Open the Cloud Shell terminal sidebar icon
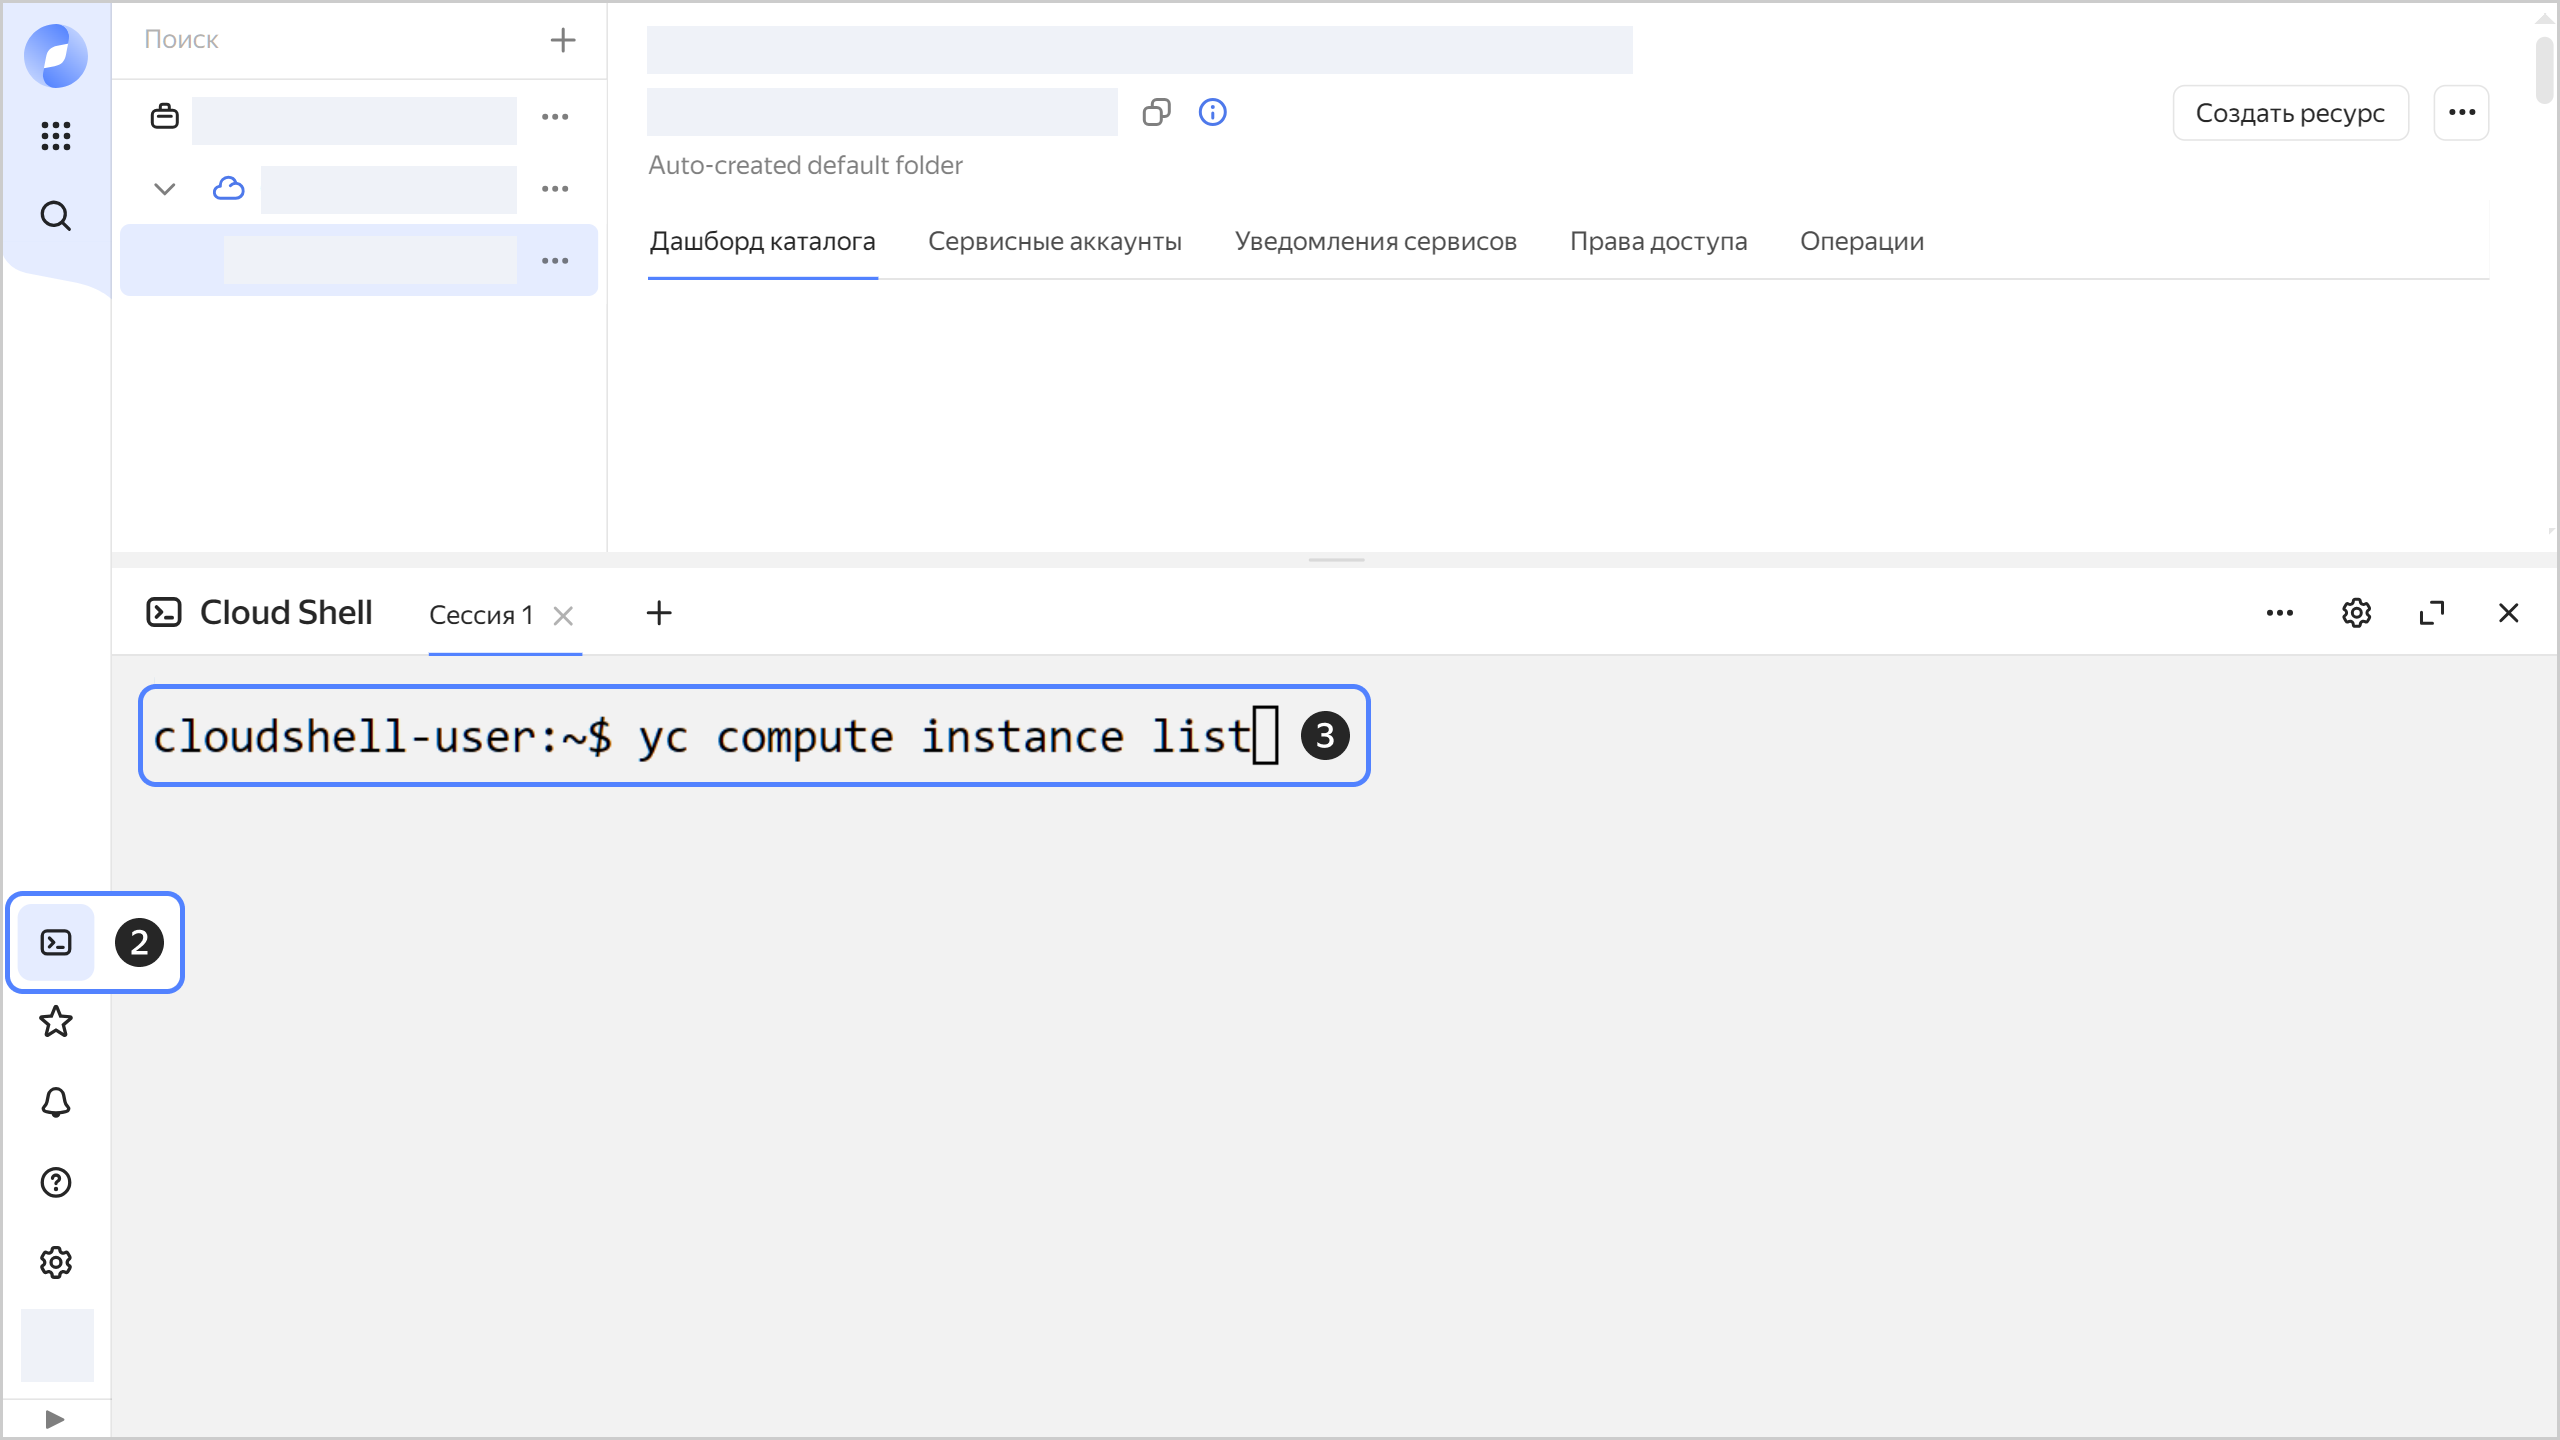The image size is (2560, 1440). point(56,942)
